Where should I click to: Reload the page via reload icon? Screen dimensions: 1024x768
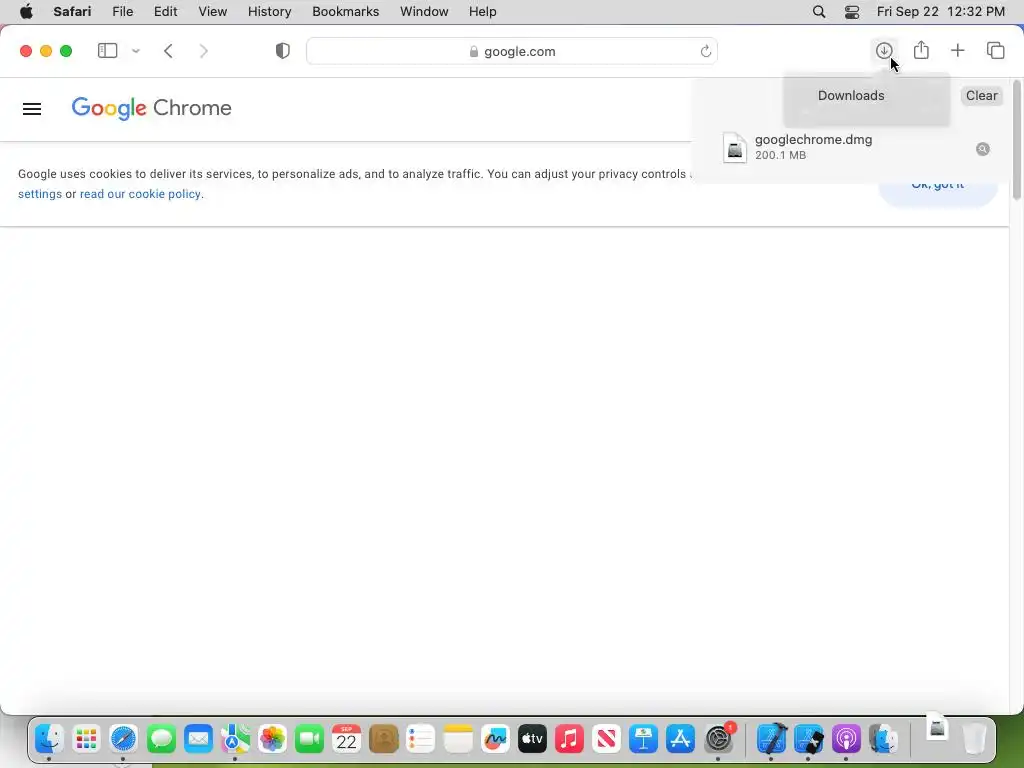click(705, 51)
